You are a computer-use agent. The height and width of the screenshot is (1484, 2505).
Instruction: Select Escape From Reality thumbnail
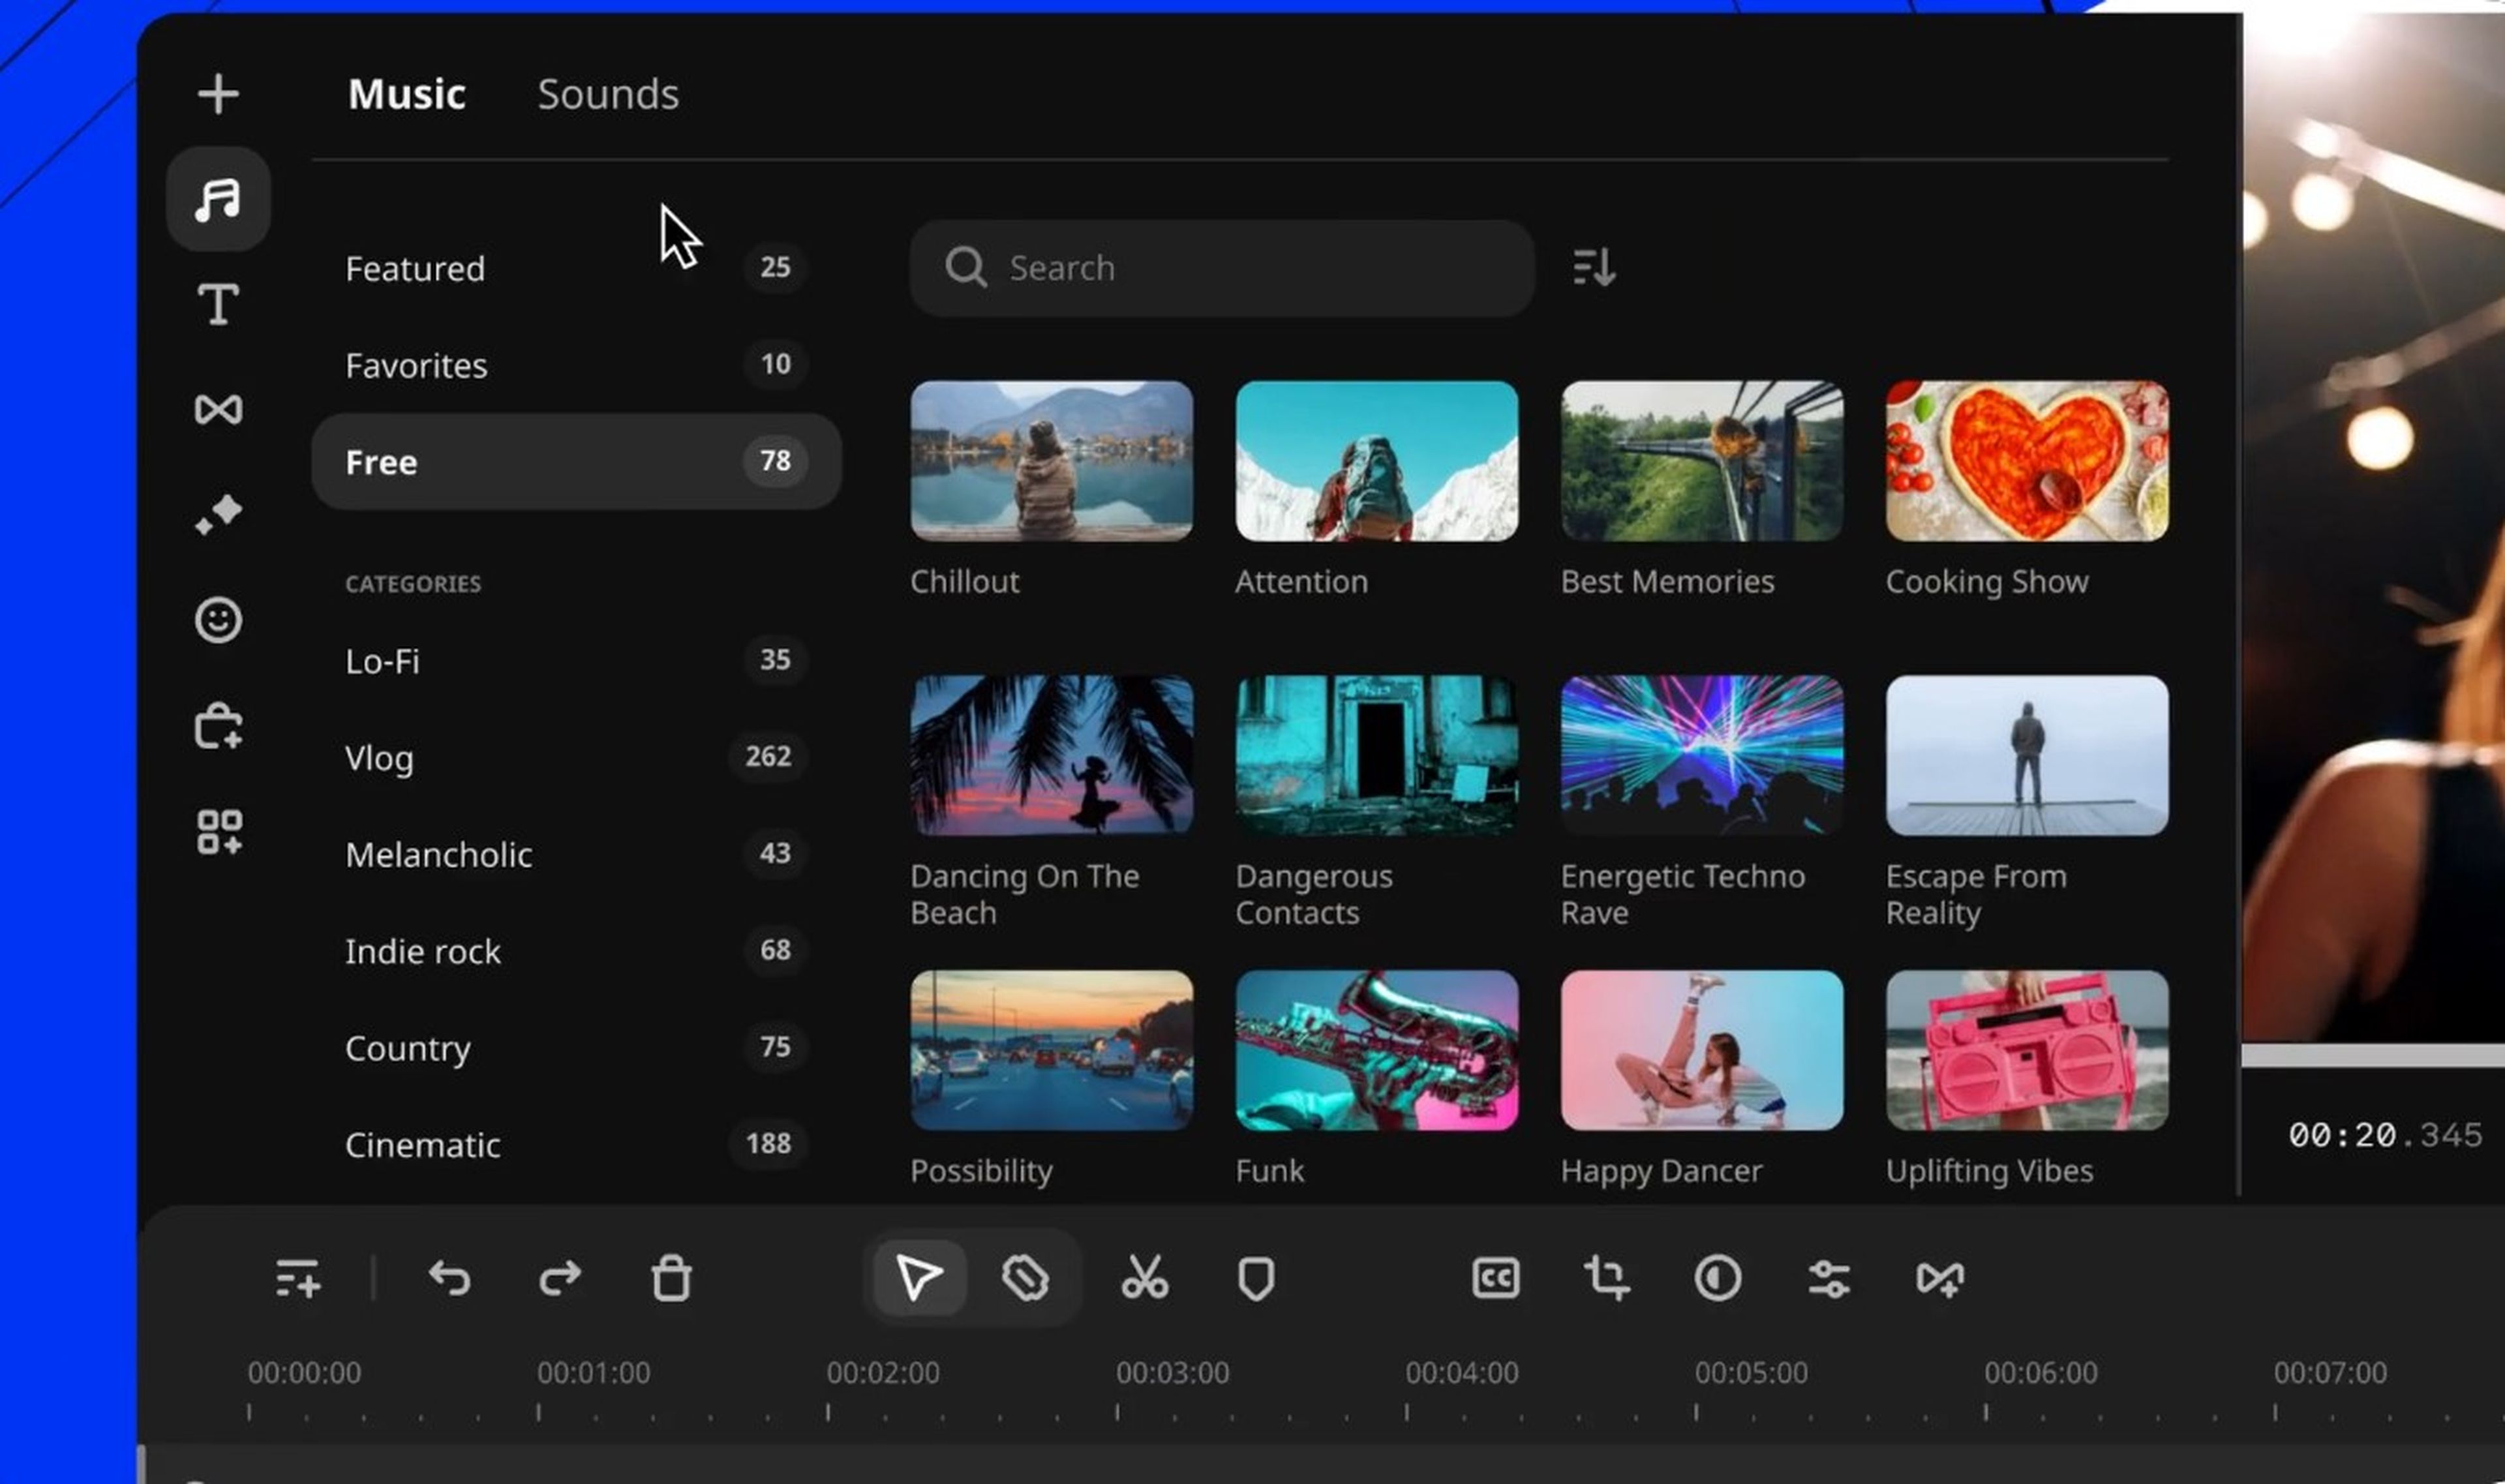coord(2027,755)
